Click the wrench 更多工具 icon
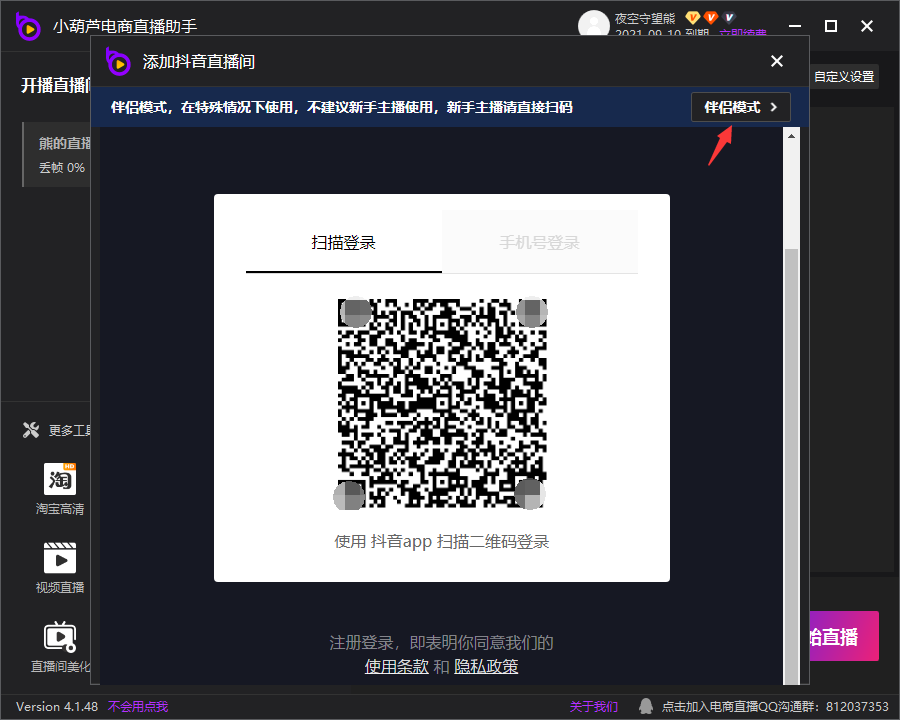Screen dimensions: 900x720 [x=31, y=430]
